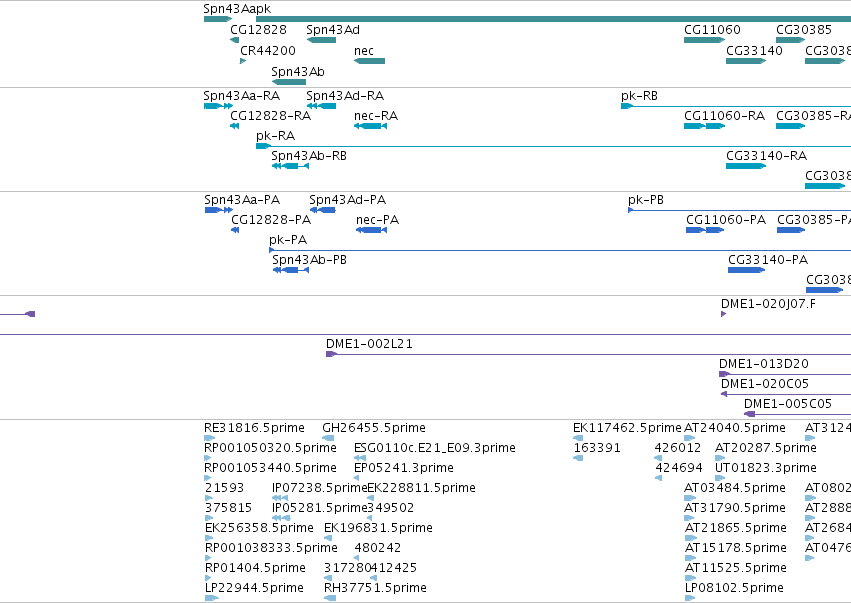Select the EK117462.5prime EST

(x=578, y=438)
